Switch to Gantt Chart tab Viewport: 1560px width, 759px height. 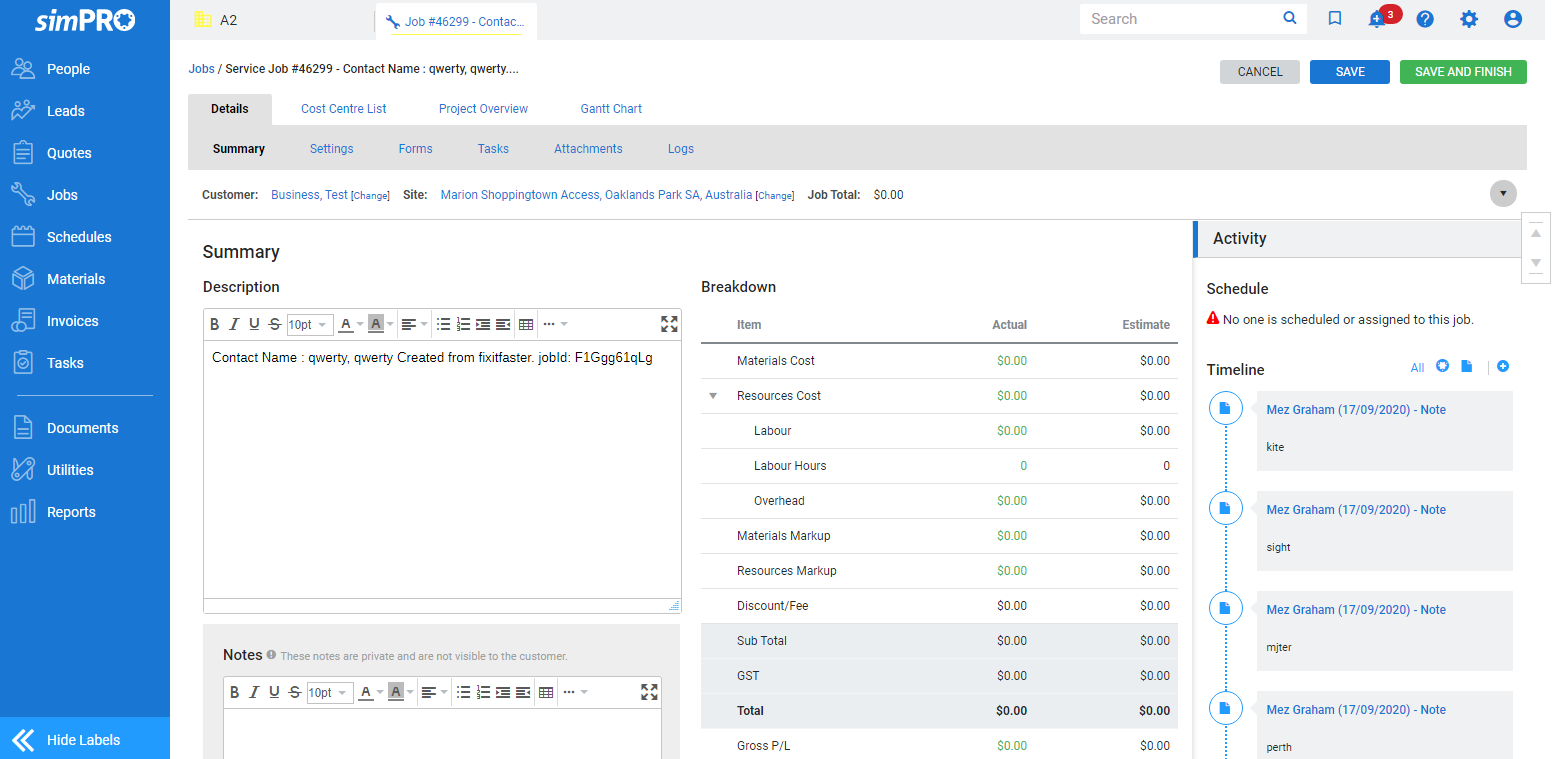pyautogui.click(x=611, y=109)
